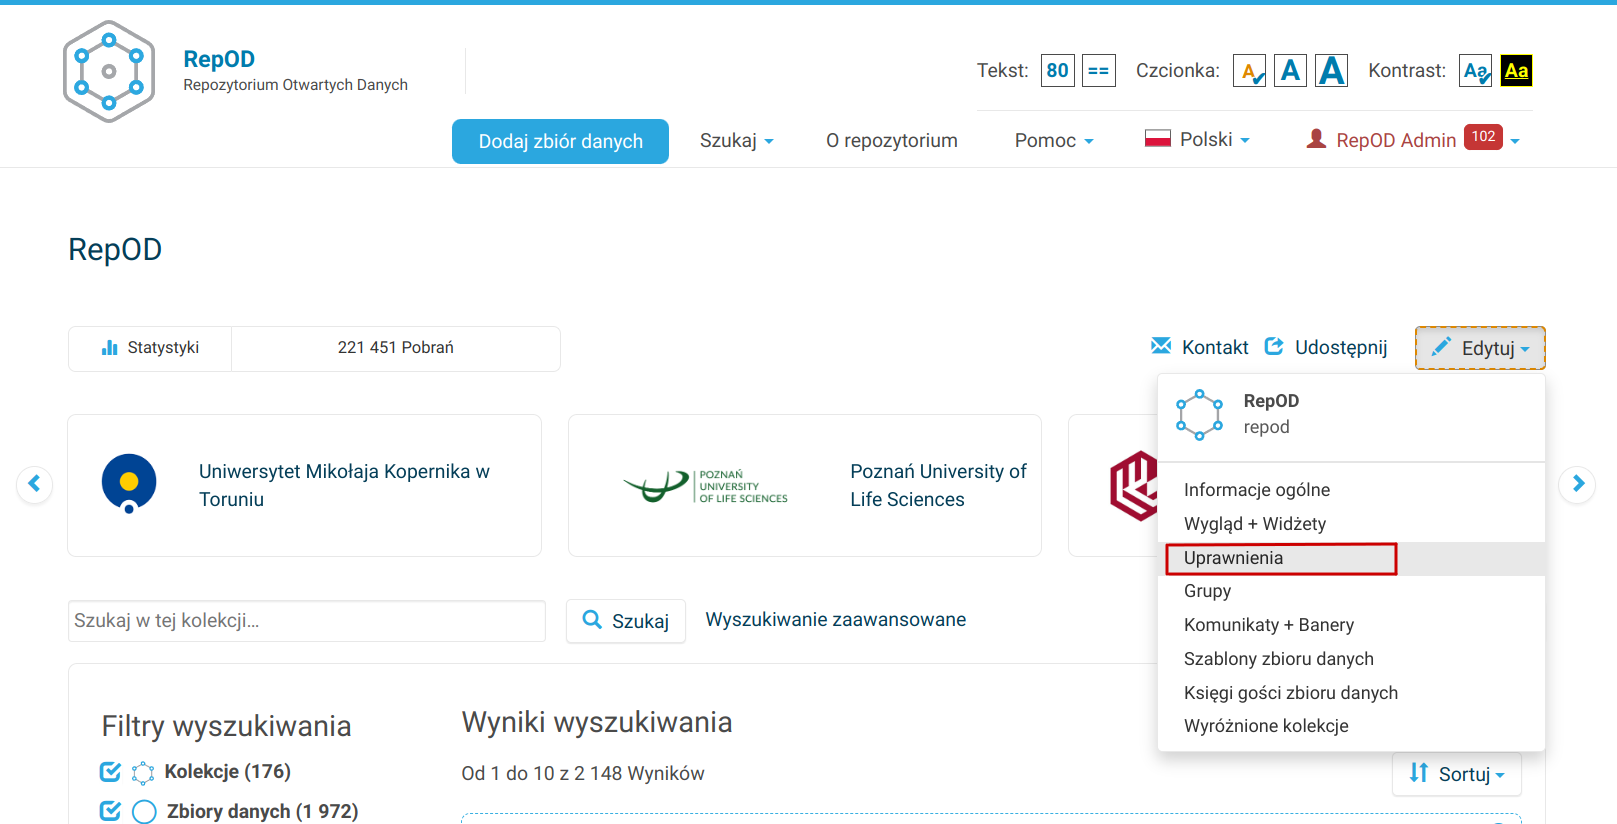Viewport: 1617px width, 824px height.
Task: Open the Sortuj dropdown
Action: (1457, 774)
